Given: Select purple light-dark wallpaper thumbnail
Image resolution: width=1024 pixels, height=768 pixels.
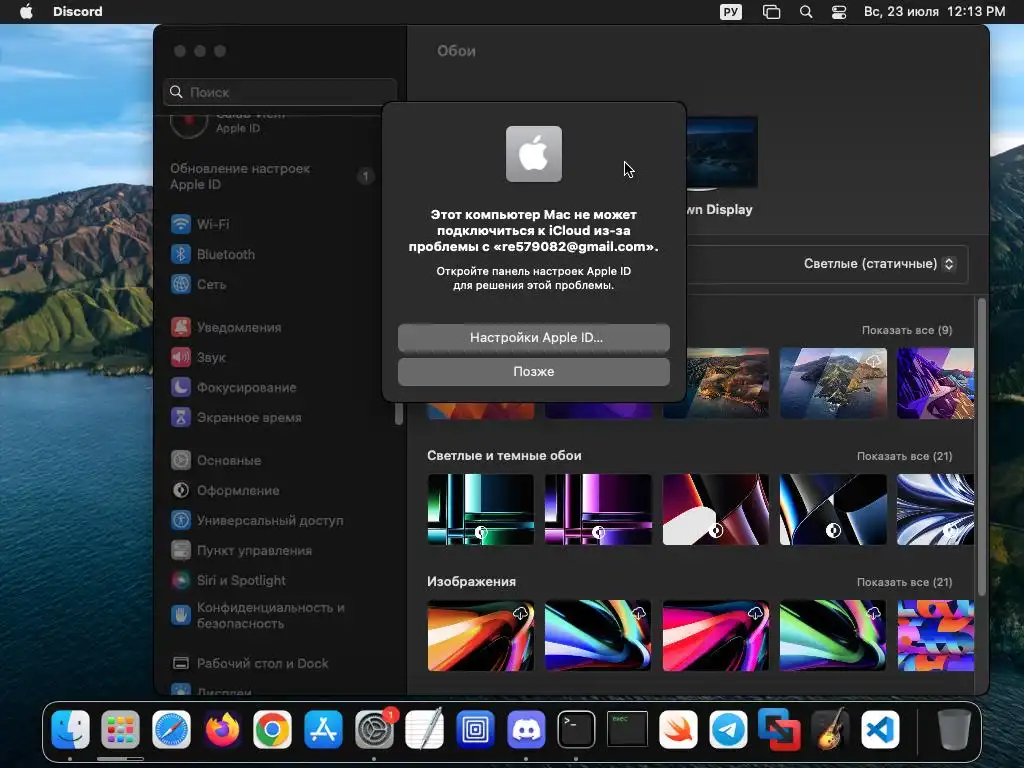Looking at the screenshot, I should point(598,509).
